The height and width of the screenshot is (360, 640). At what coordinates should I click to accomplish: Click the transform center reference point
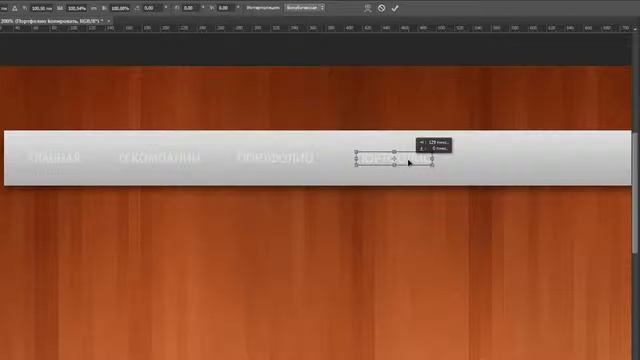pos(394,158)
